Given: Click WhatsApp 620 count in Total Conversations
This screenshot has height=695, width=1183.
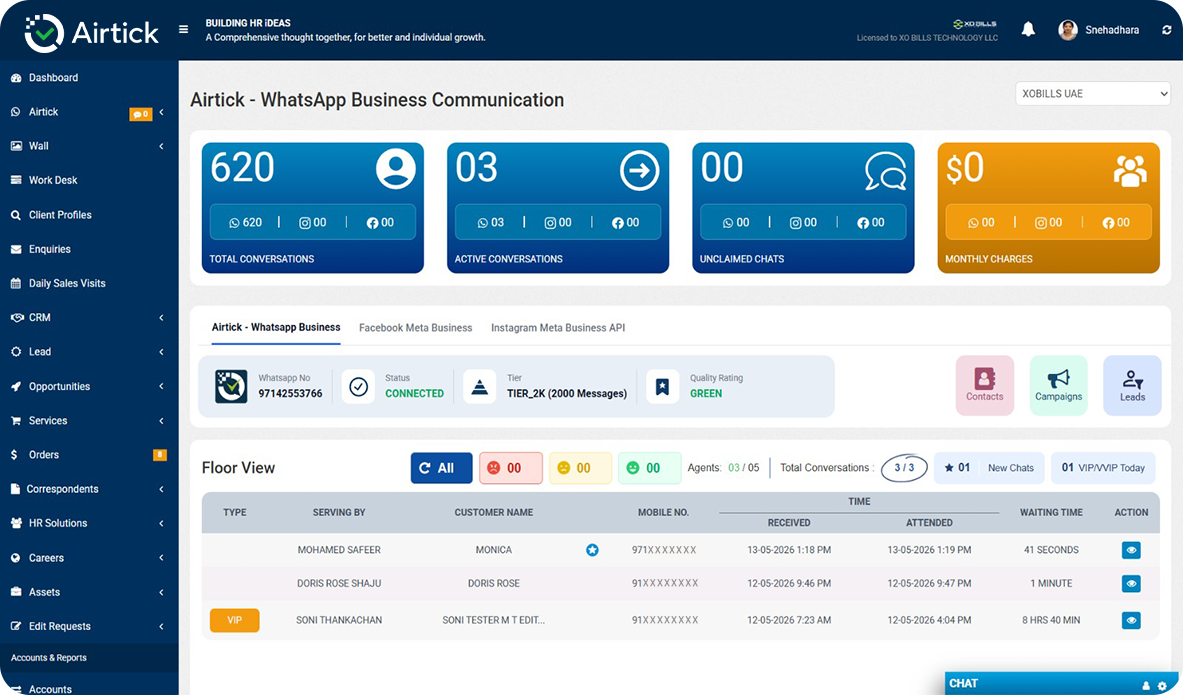Looking at the screenshot, I should pos(246,223).
